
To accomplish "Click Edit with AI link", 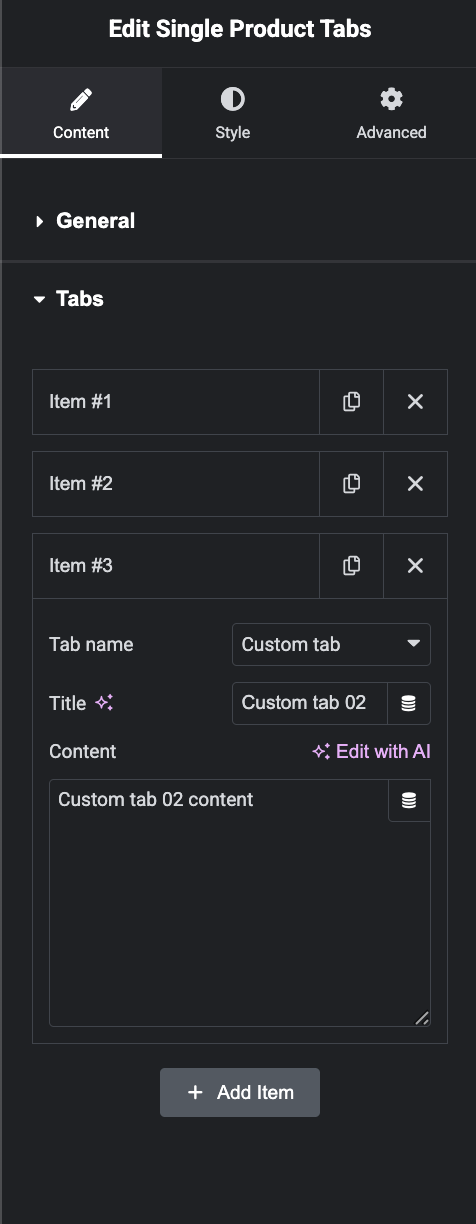I will click(x=371, y=751).
